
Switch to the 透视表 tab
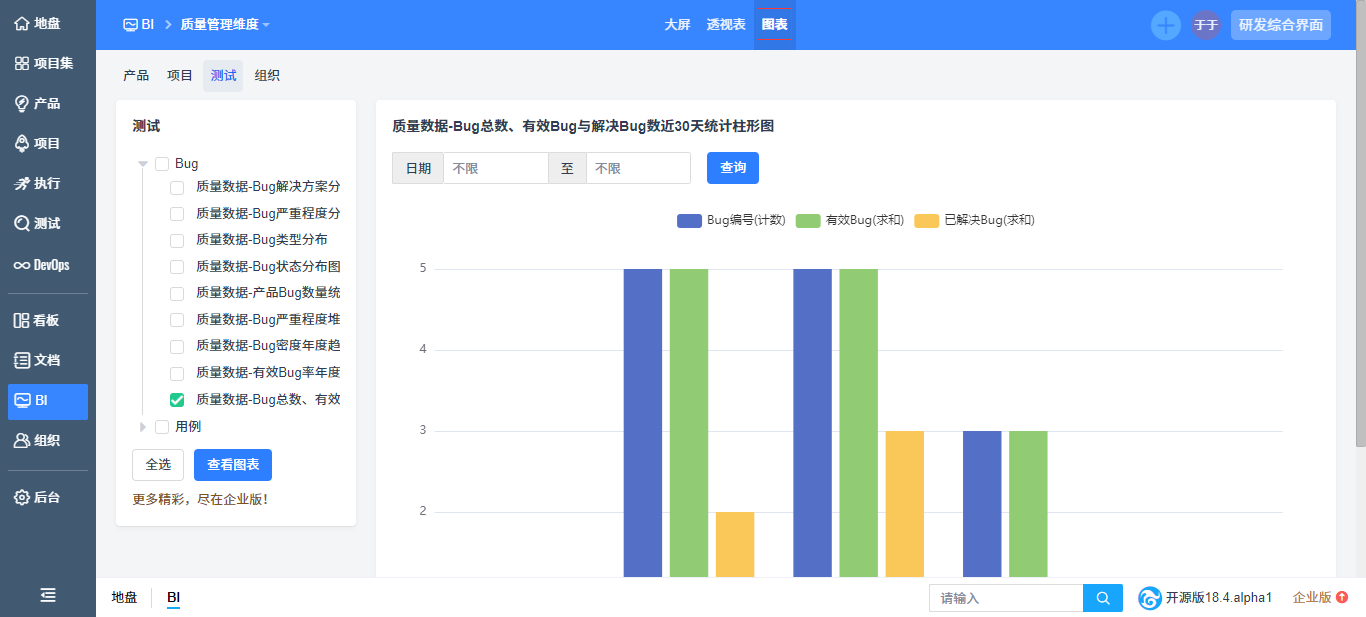pos(727,24)
